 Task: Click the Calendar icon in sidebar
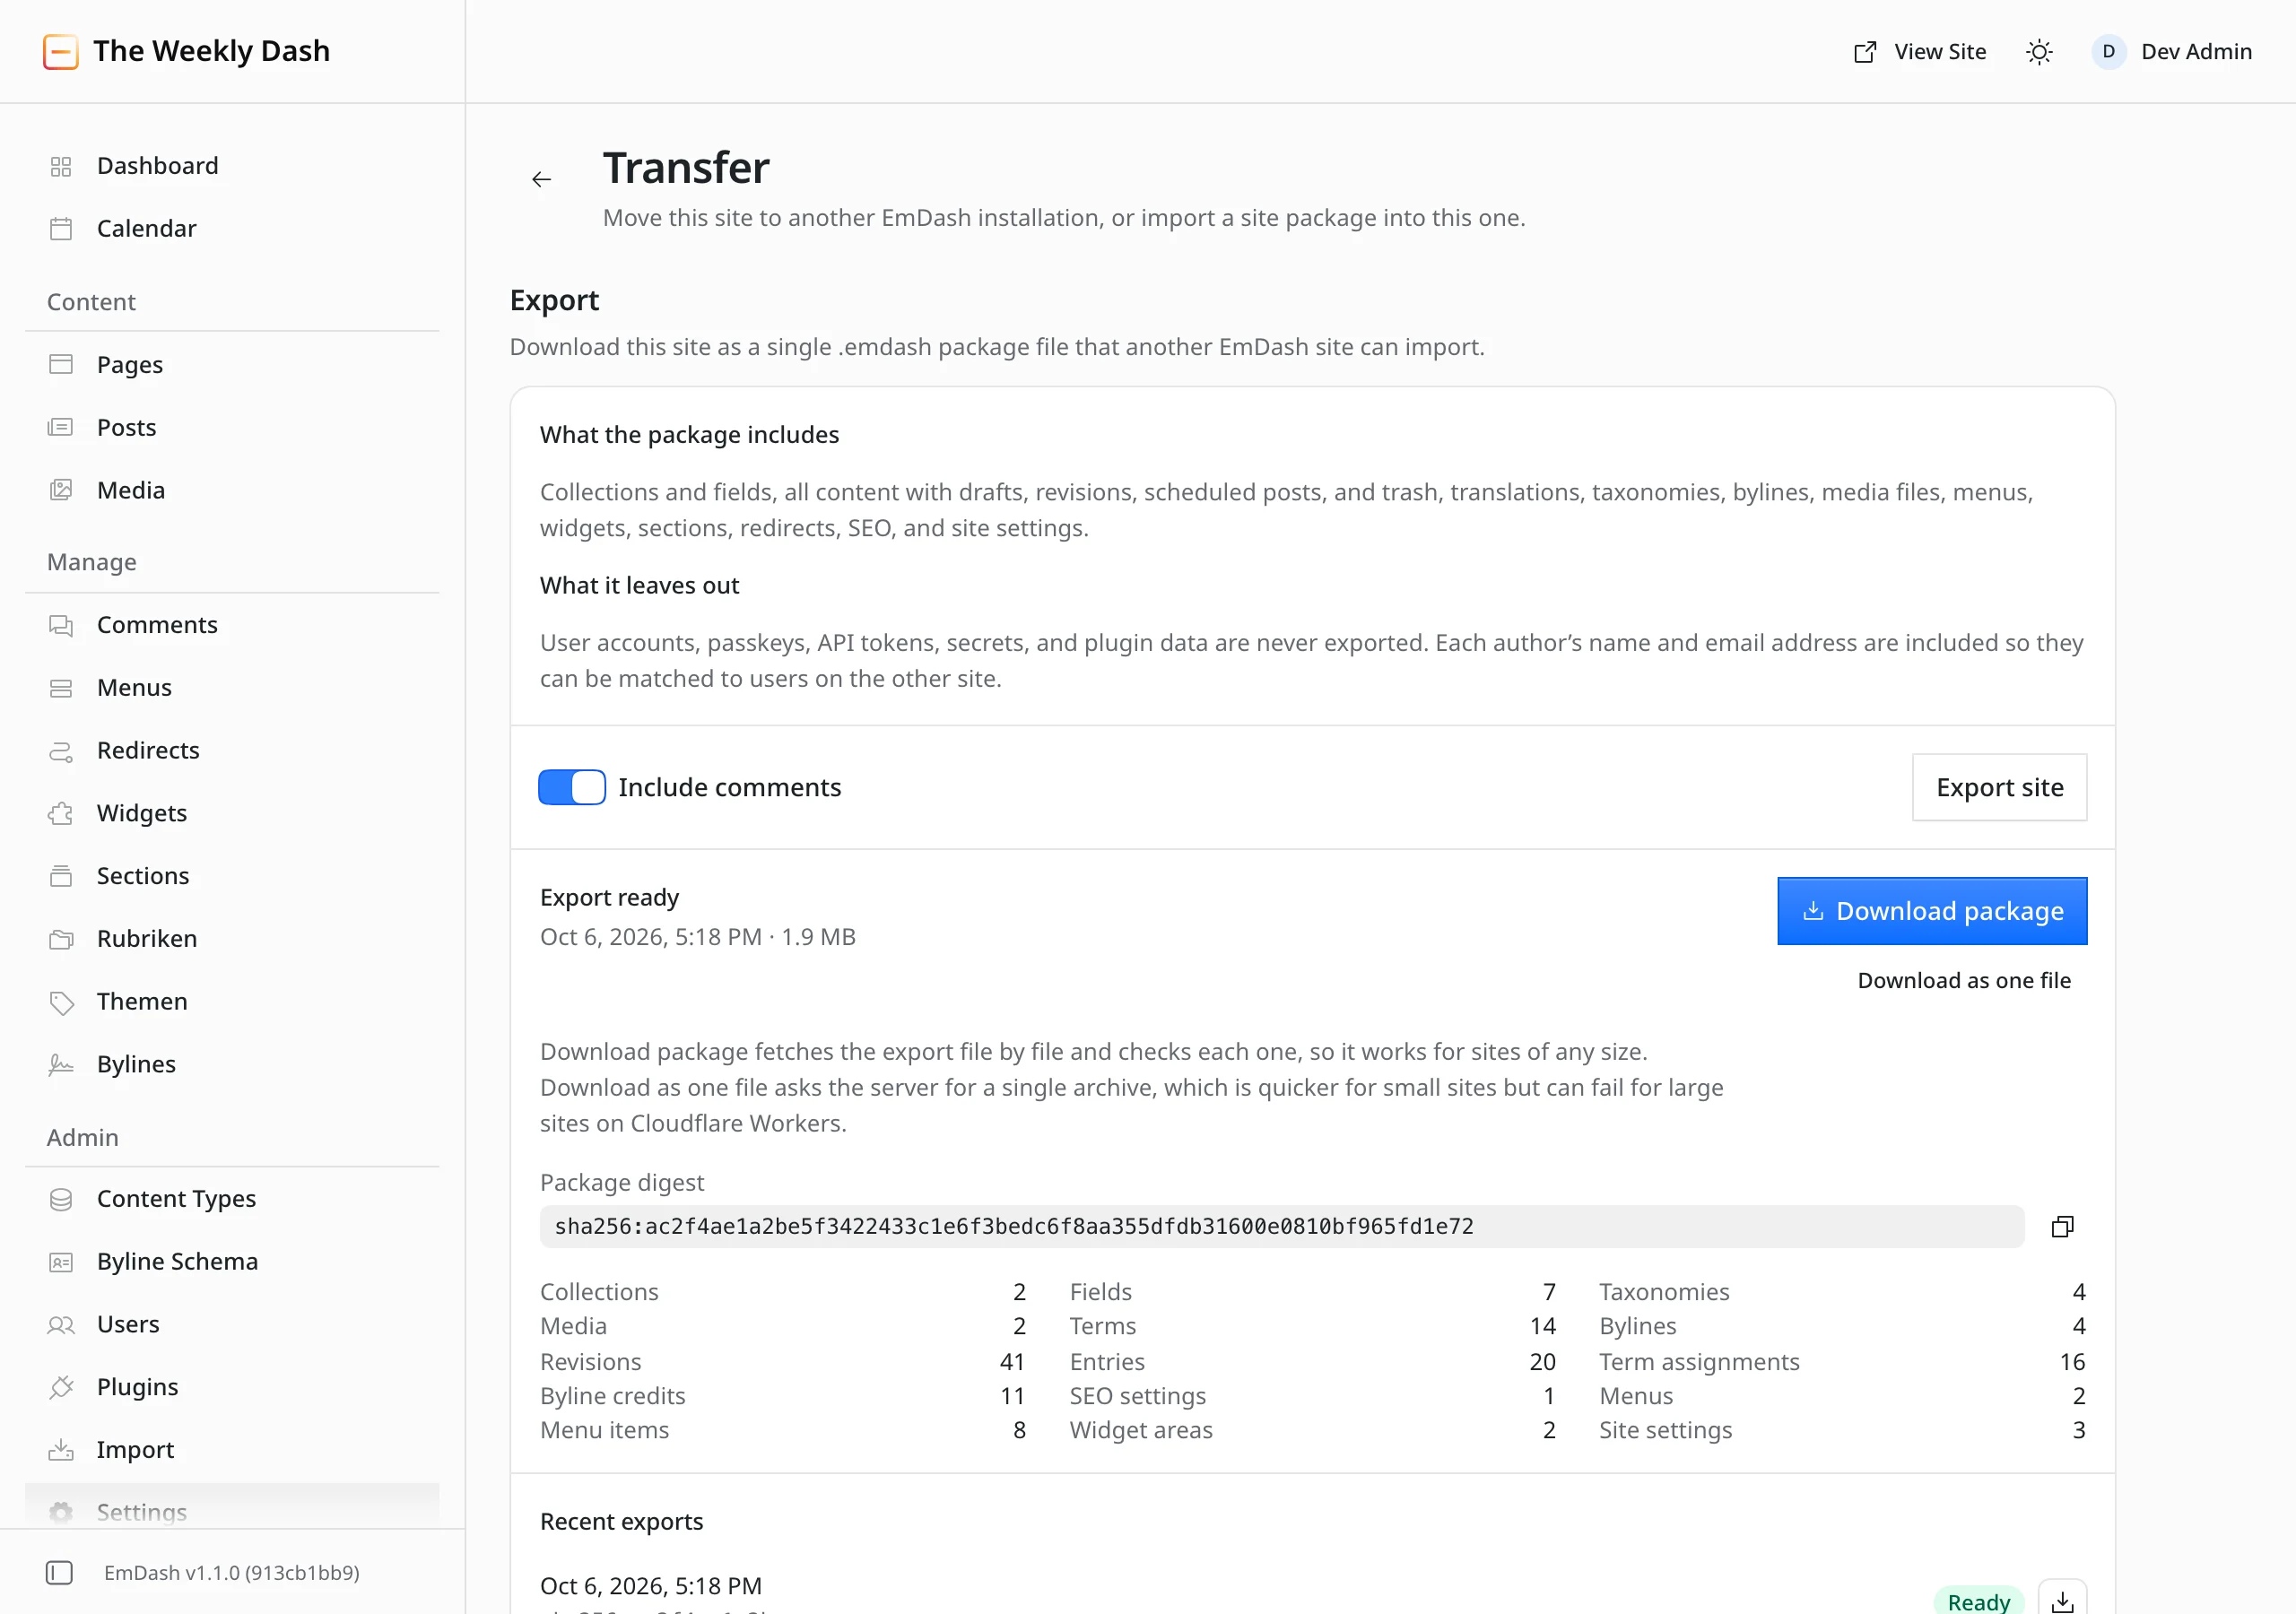(x=61, y=229)
